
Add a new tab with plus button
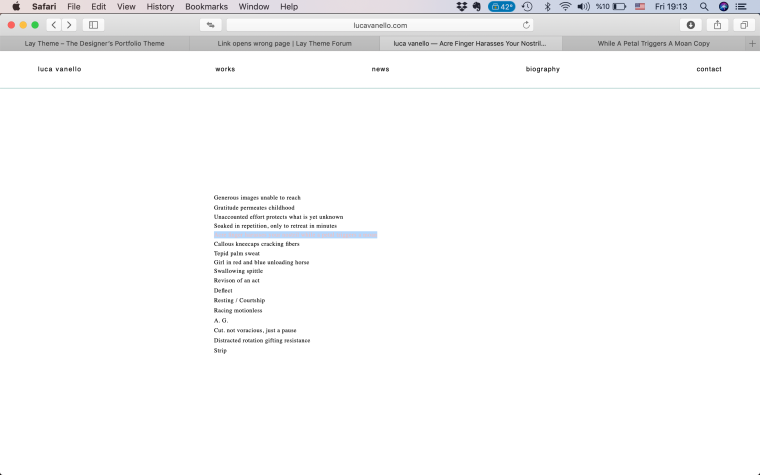coord(752,44)
